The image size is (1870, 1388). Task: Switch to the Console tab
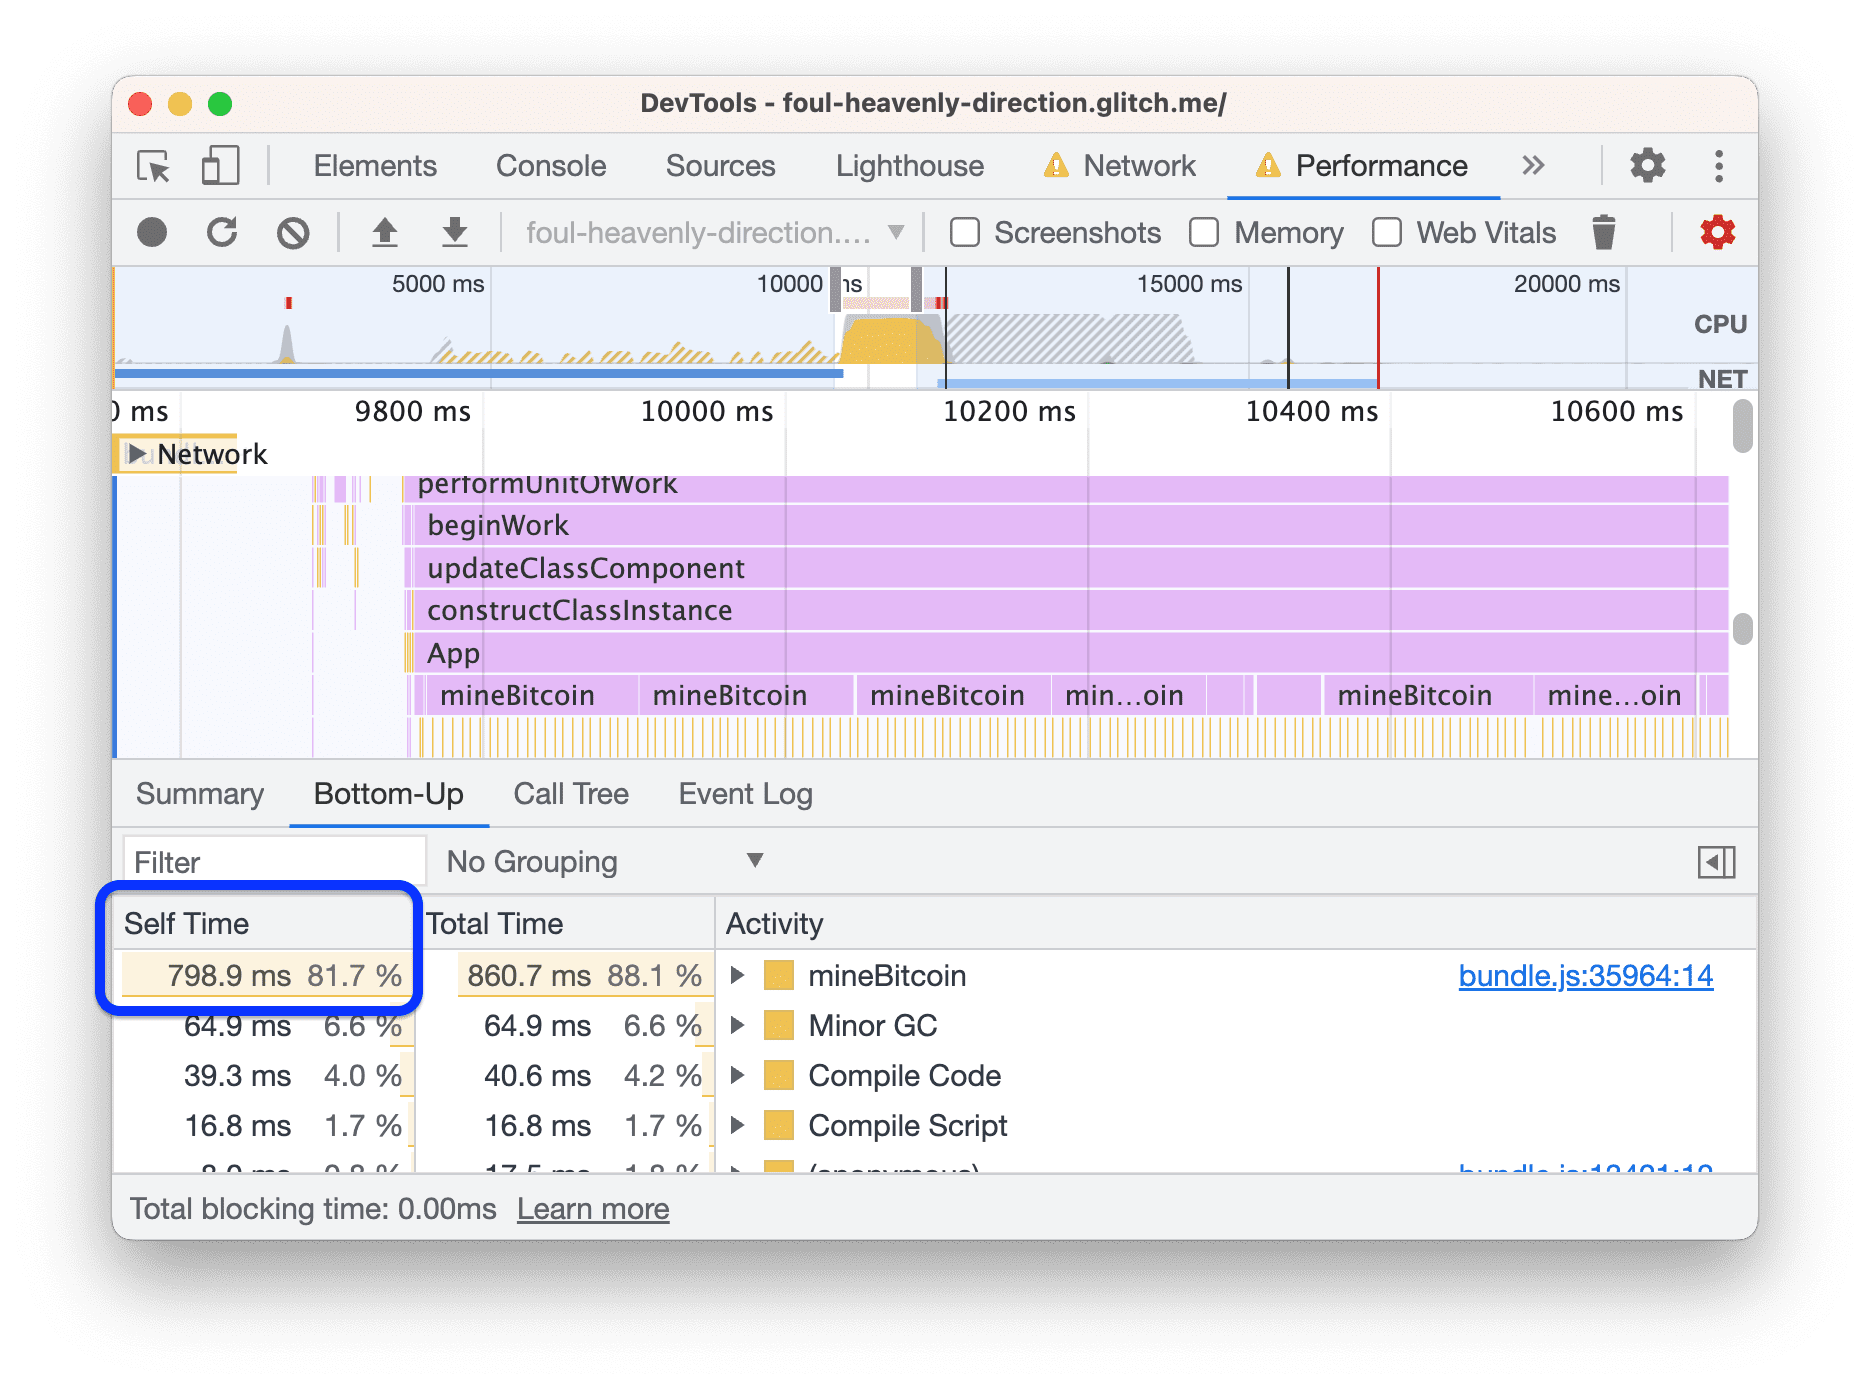point(551,166)
